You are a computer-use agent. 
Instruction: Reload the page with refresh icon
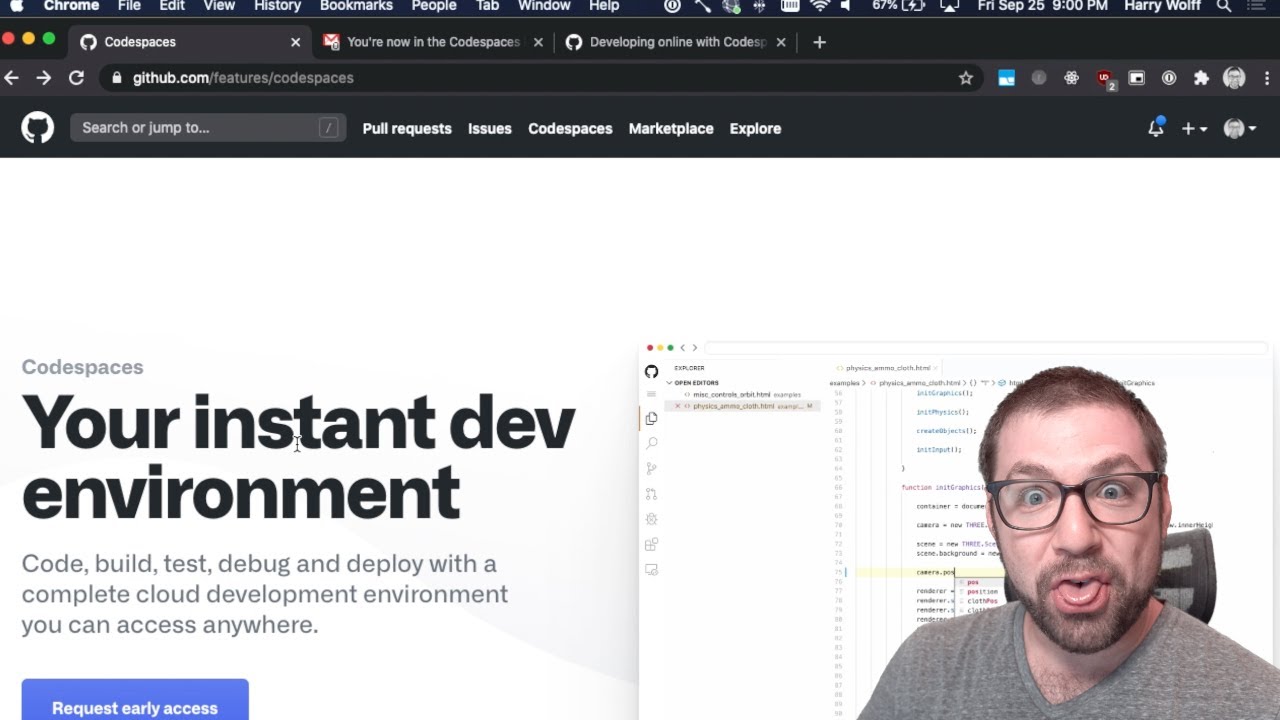tap(76, 78)
